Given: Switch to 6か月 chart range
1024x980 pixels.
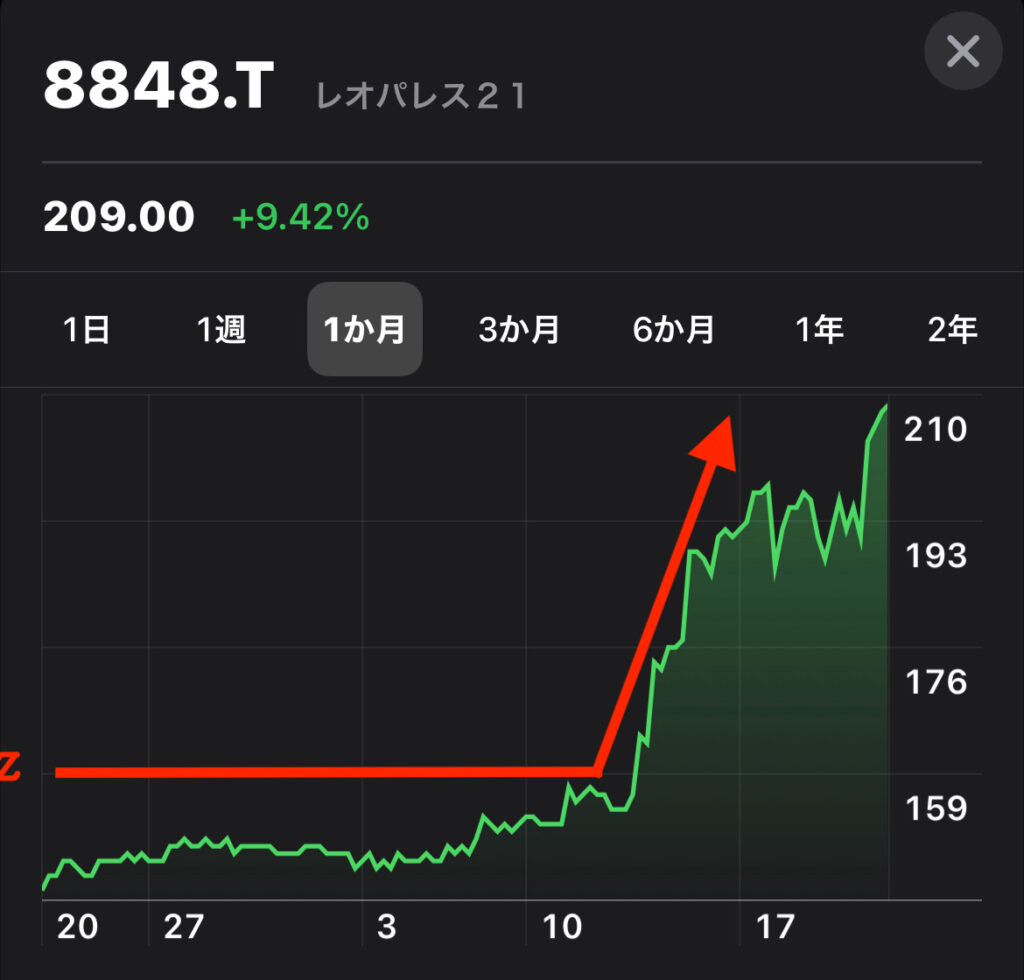Looking at the screenshot, I should coord(674,330).
